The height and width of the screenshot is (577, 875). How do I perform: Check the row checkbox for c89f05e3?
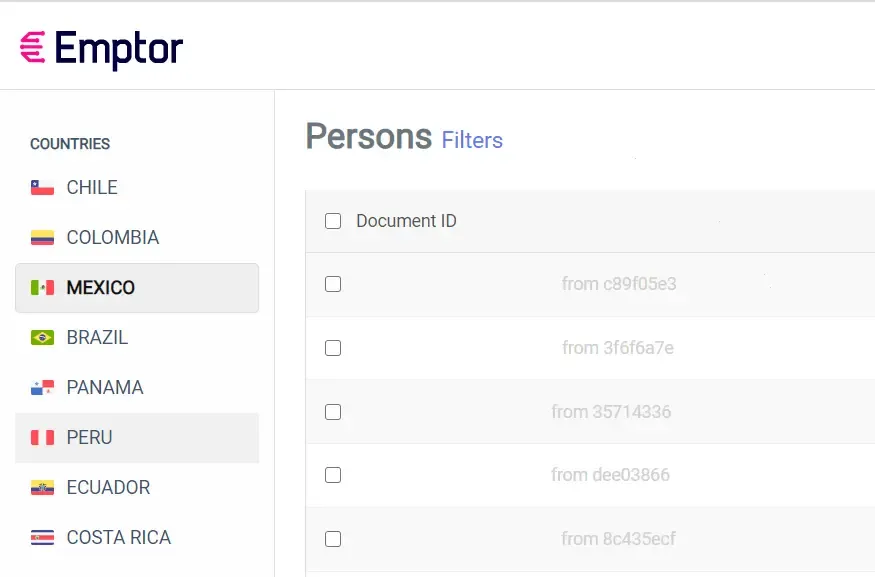pos(333,284)
